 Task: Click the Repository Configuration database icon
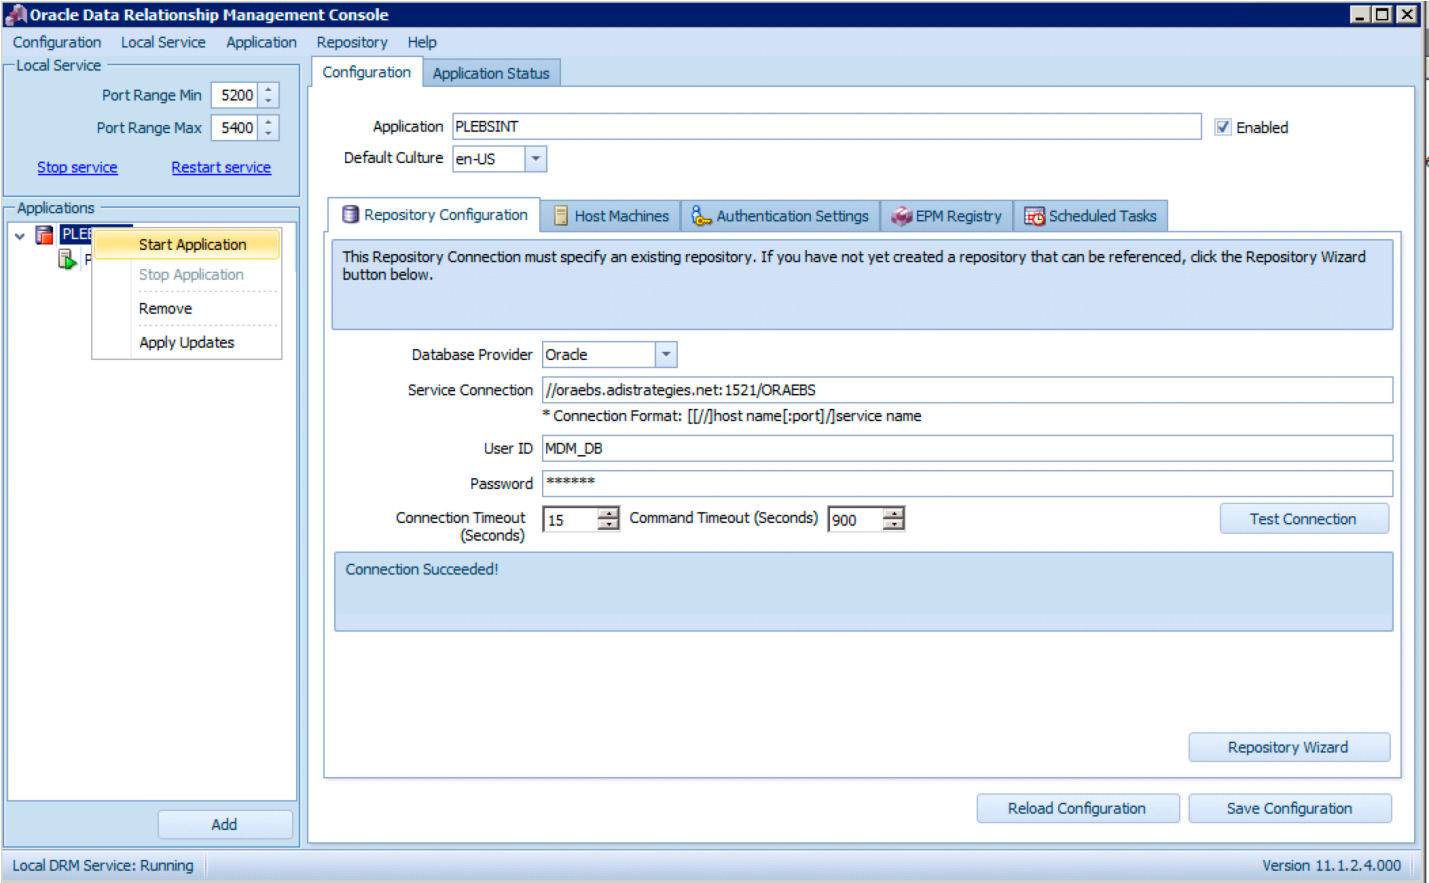click(350, 215)
